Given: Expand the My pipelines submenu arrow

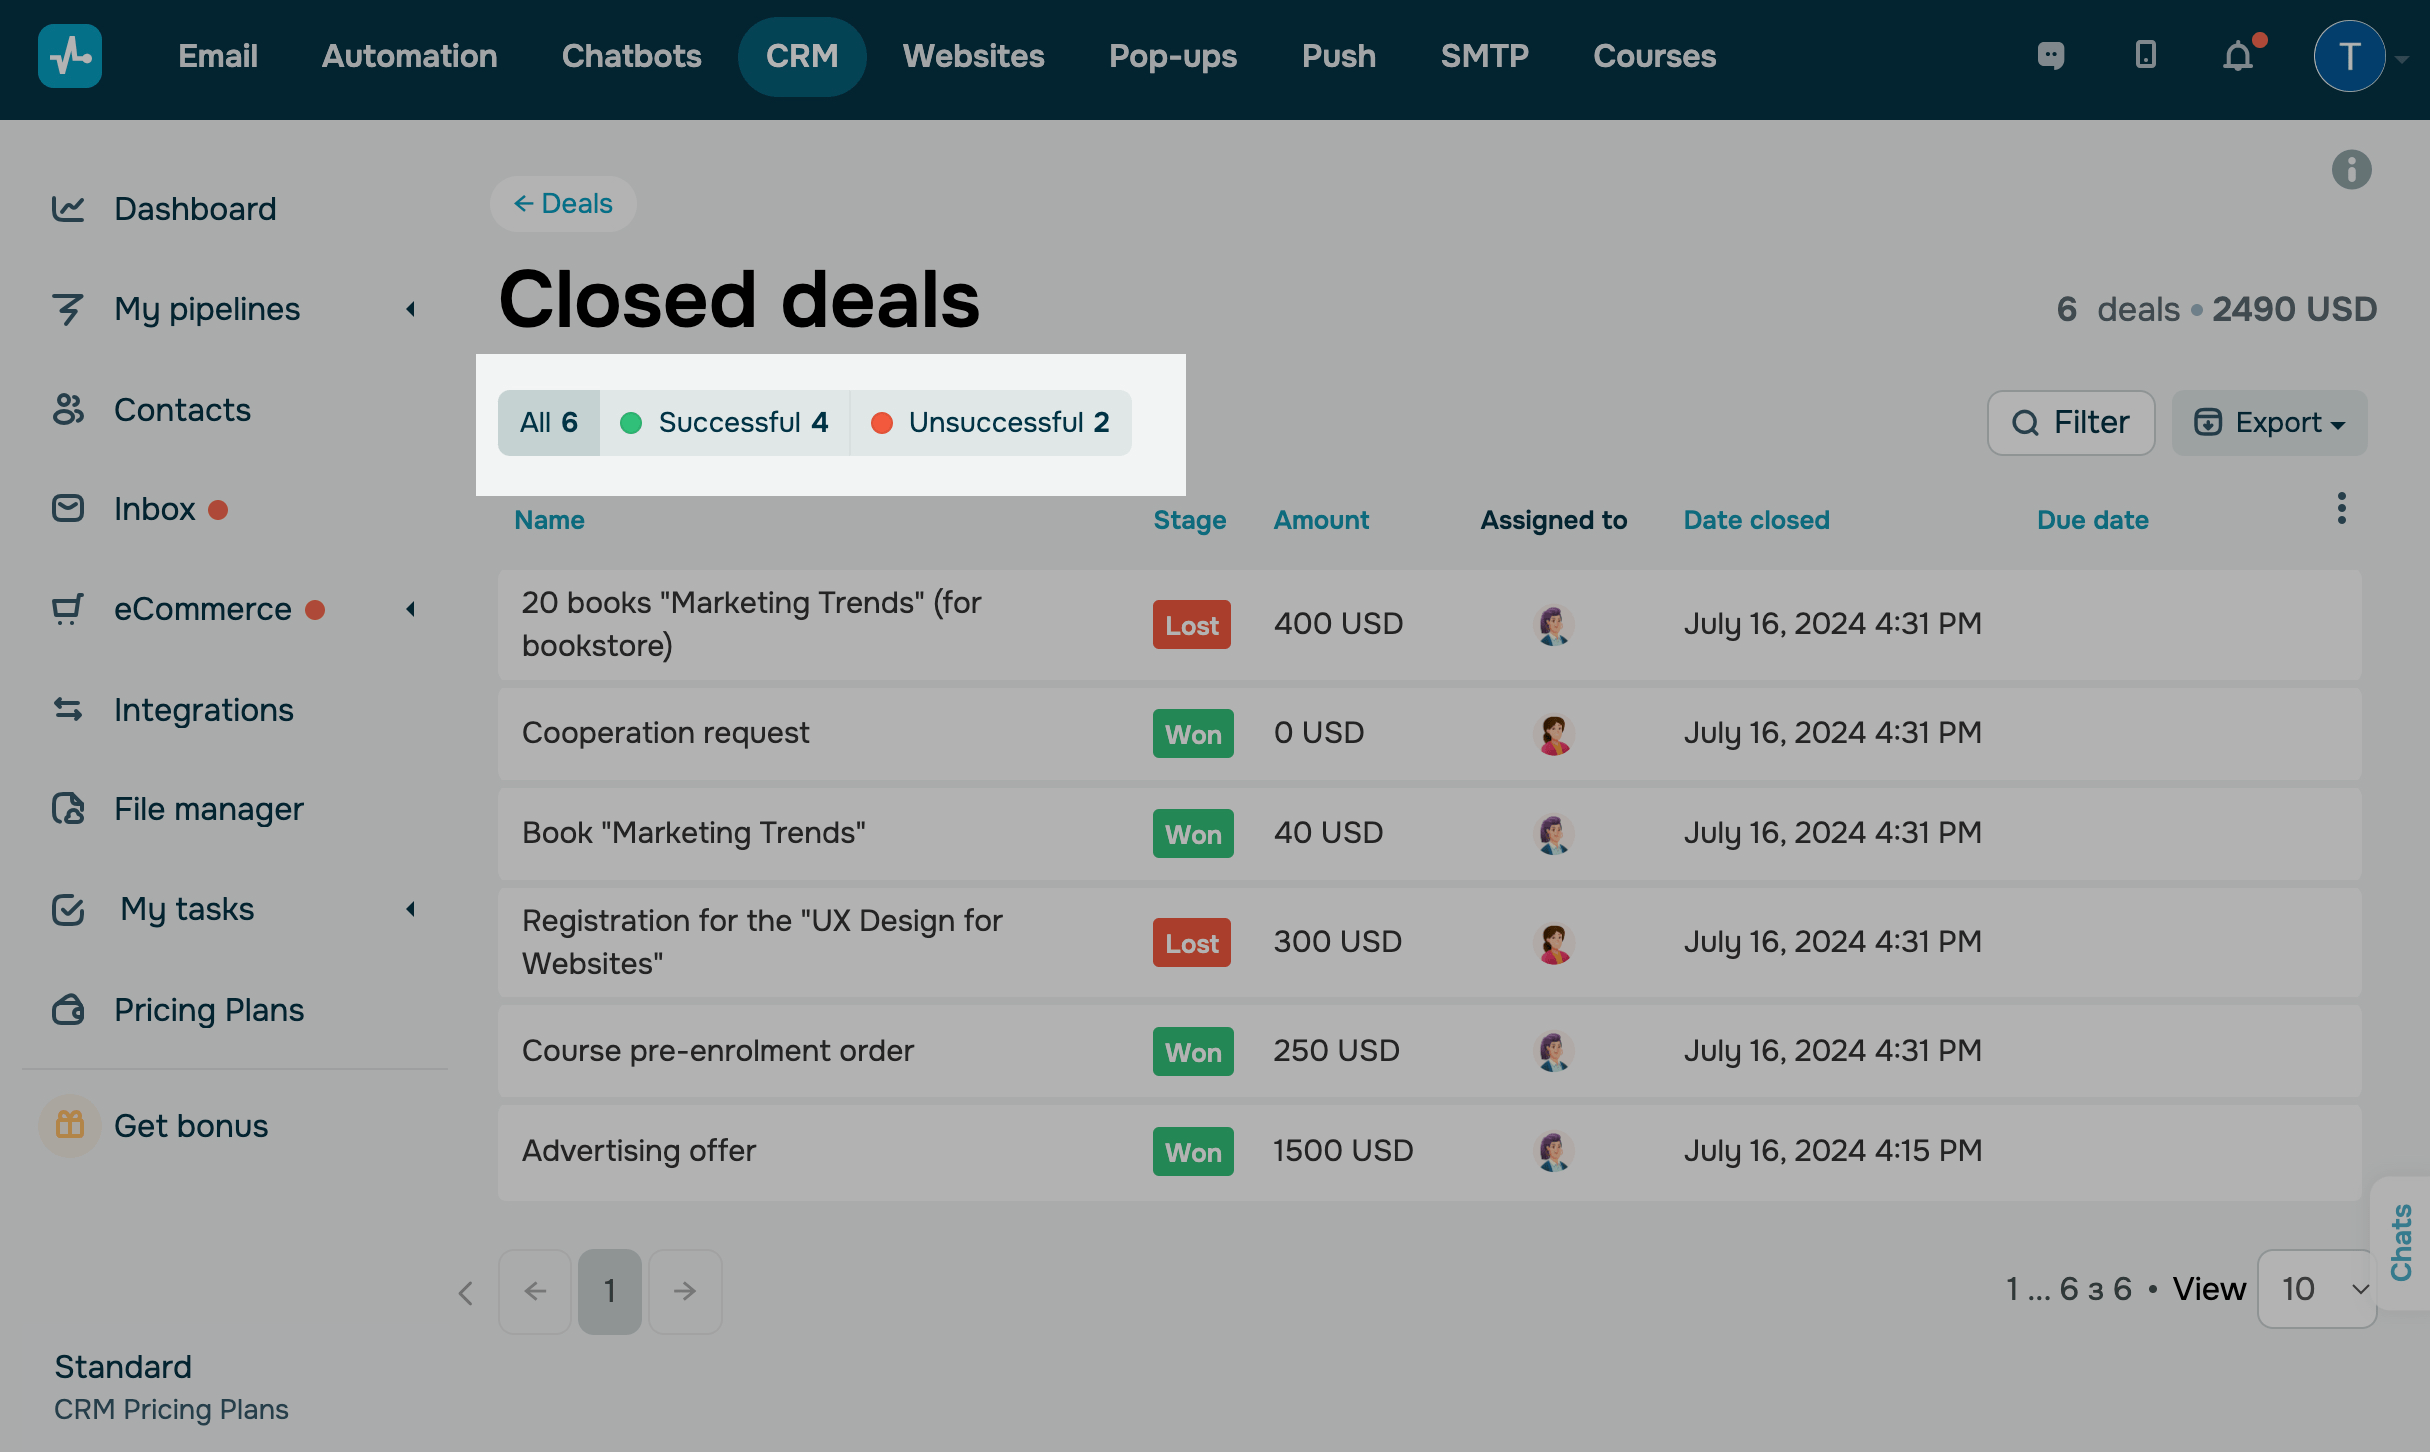Looking at the screenshot, I should [x=410, y=310].
